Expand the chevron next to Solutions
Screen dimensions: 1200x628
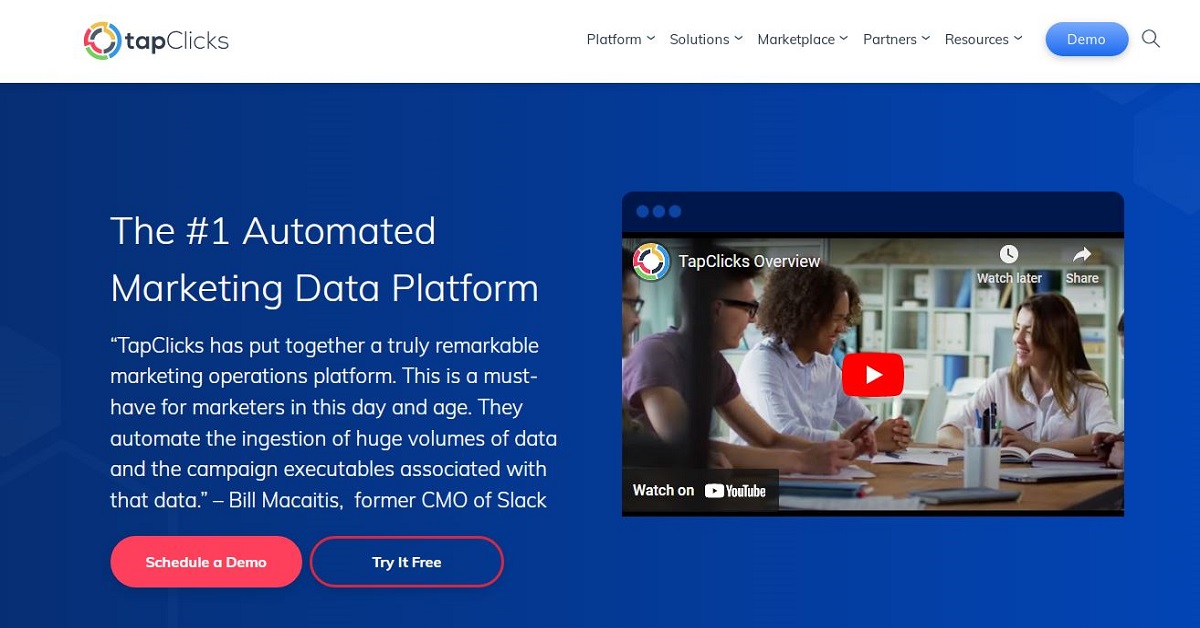pyautogui.click(x=738, y=39)
